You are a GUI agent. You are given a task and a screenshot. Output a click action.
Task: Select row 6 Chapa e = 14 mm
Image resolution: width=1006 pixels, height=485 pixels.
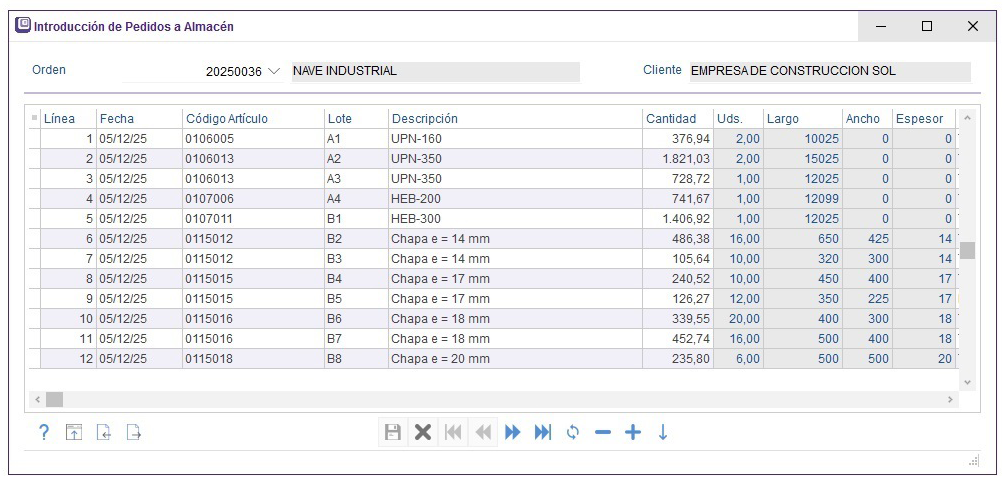440,239
